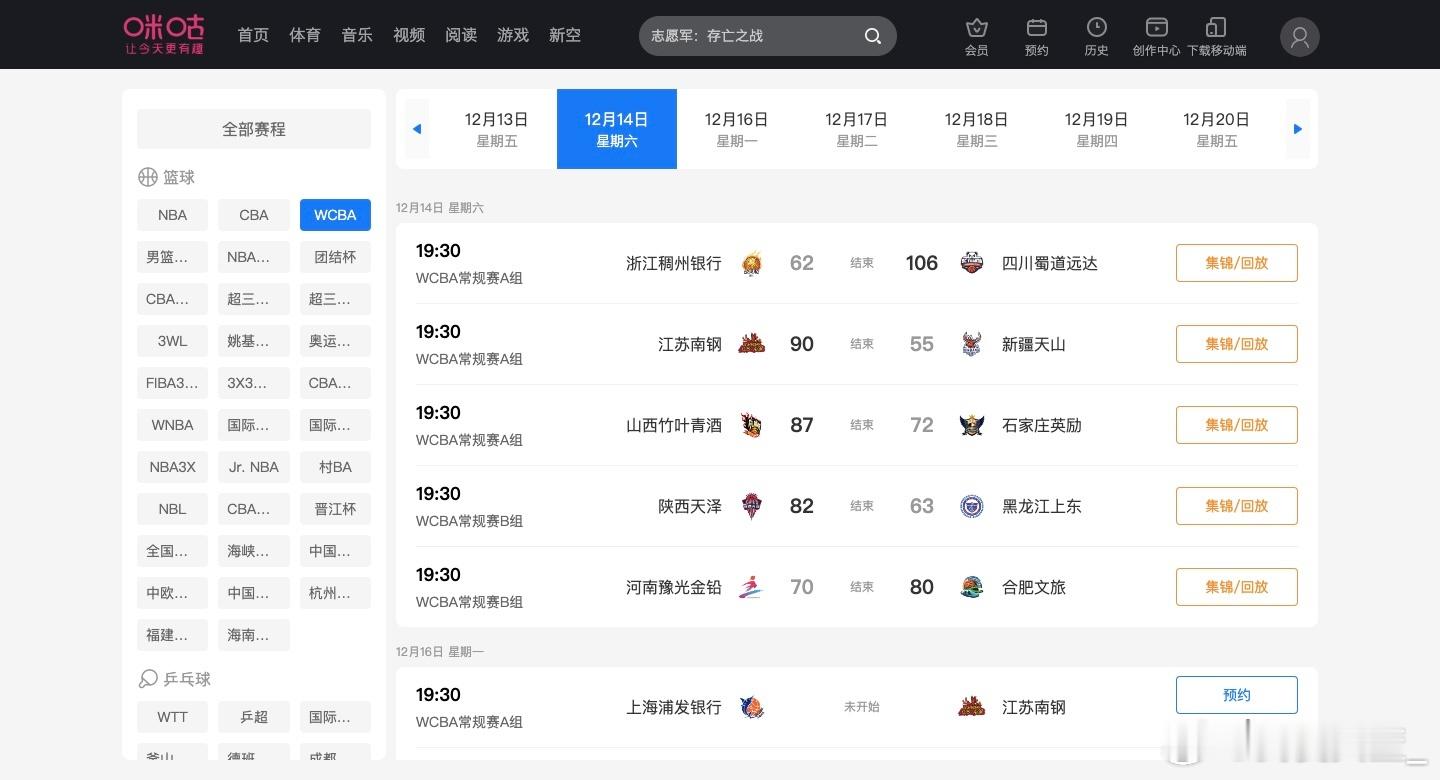The image size is (1440, 780).
Task: Show later dates with right arrow
Action: point(1298,129)
